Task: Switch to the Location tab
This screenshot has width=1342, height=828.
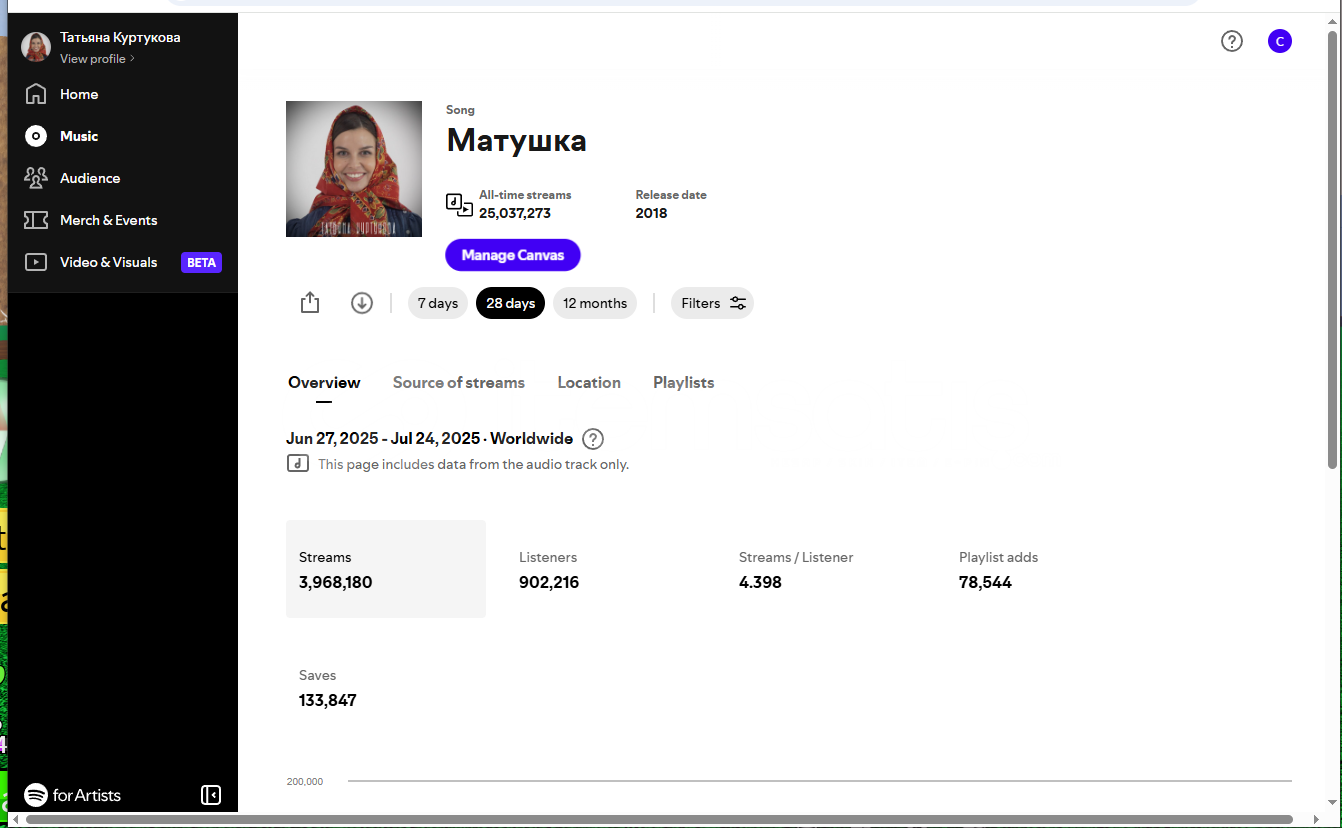Action: [x=589, y=383]
